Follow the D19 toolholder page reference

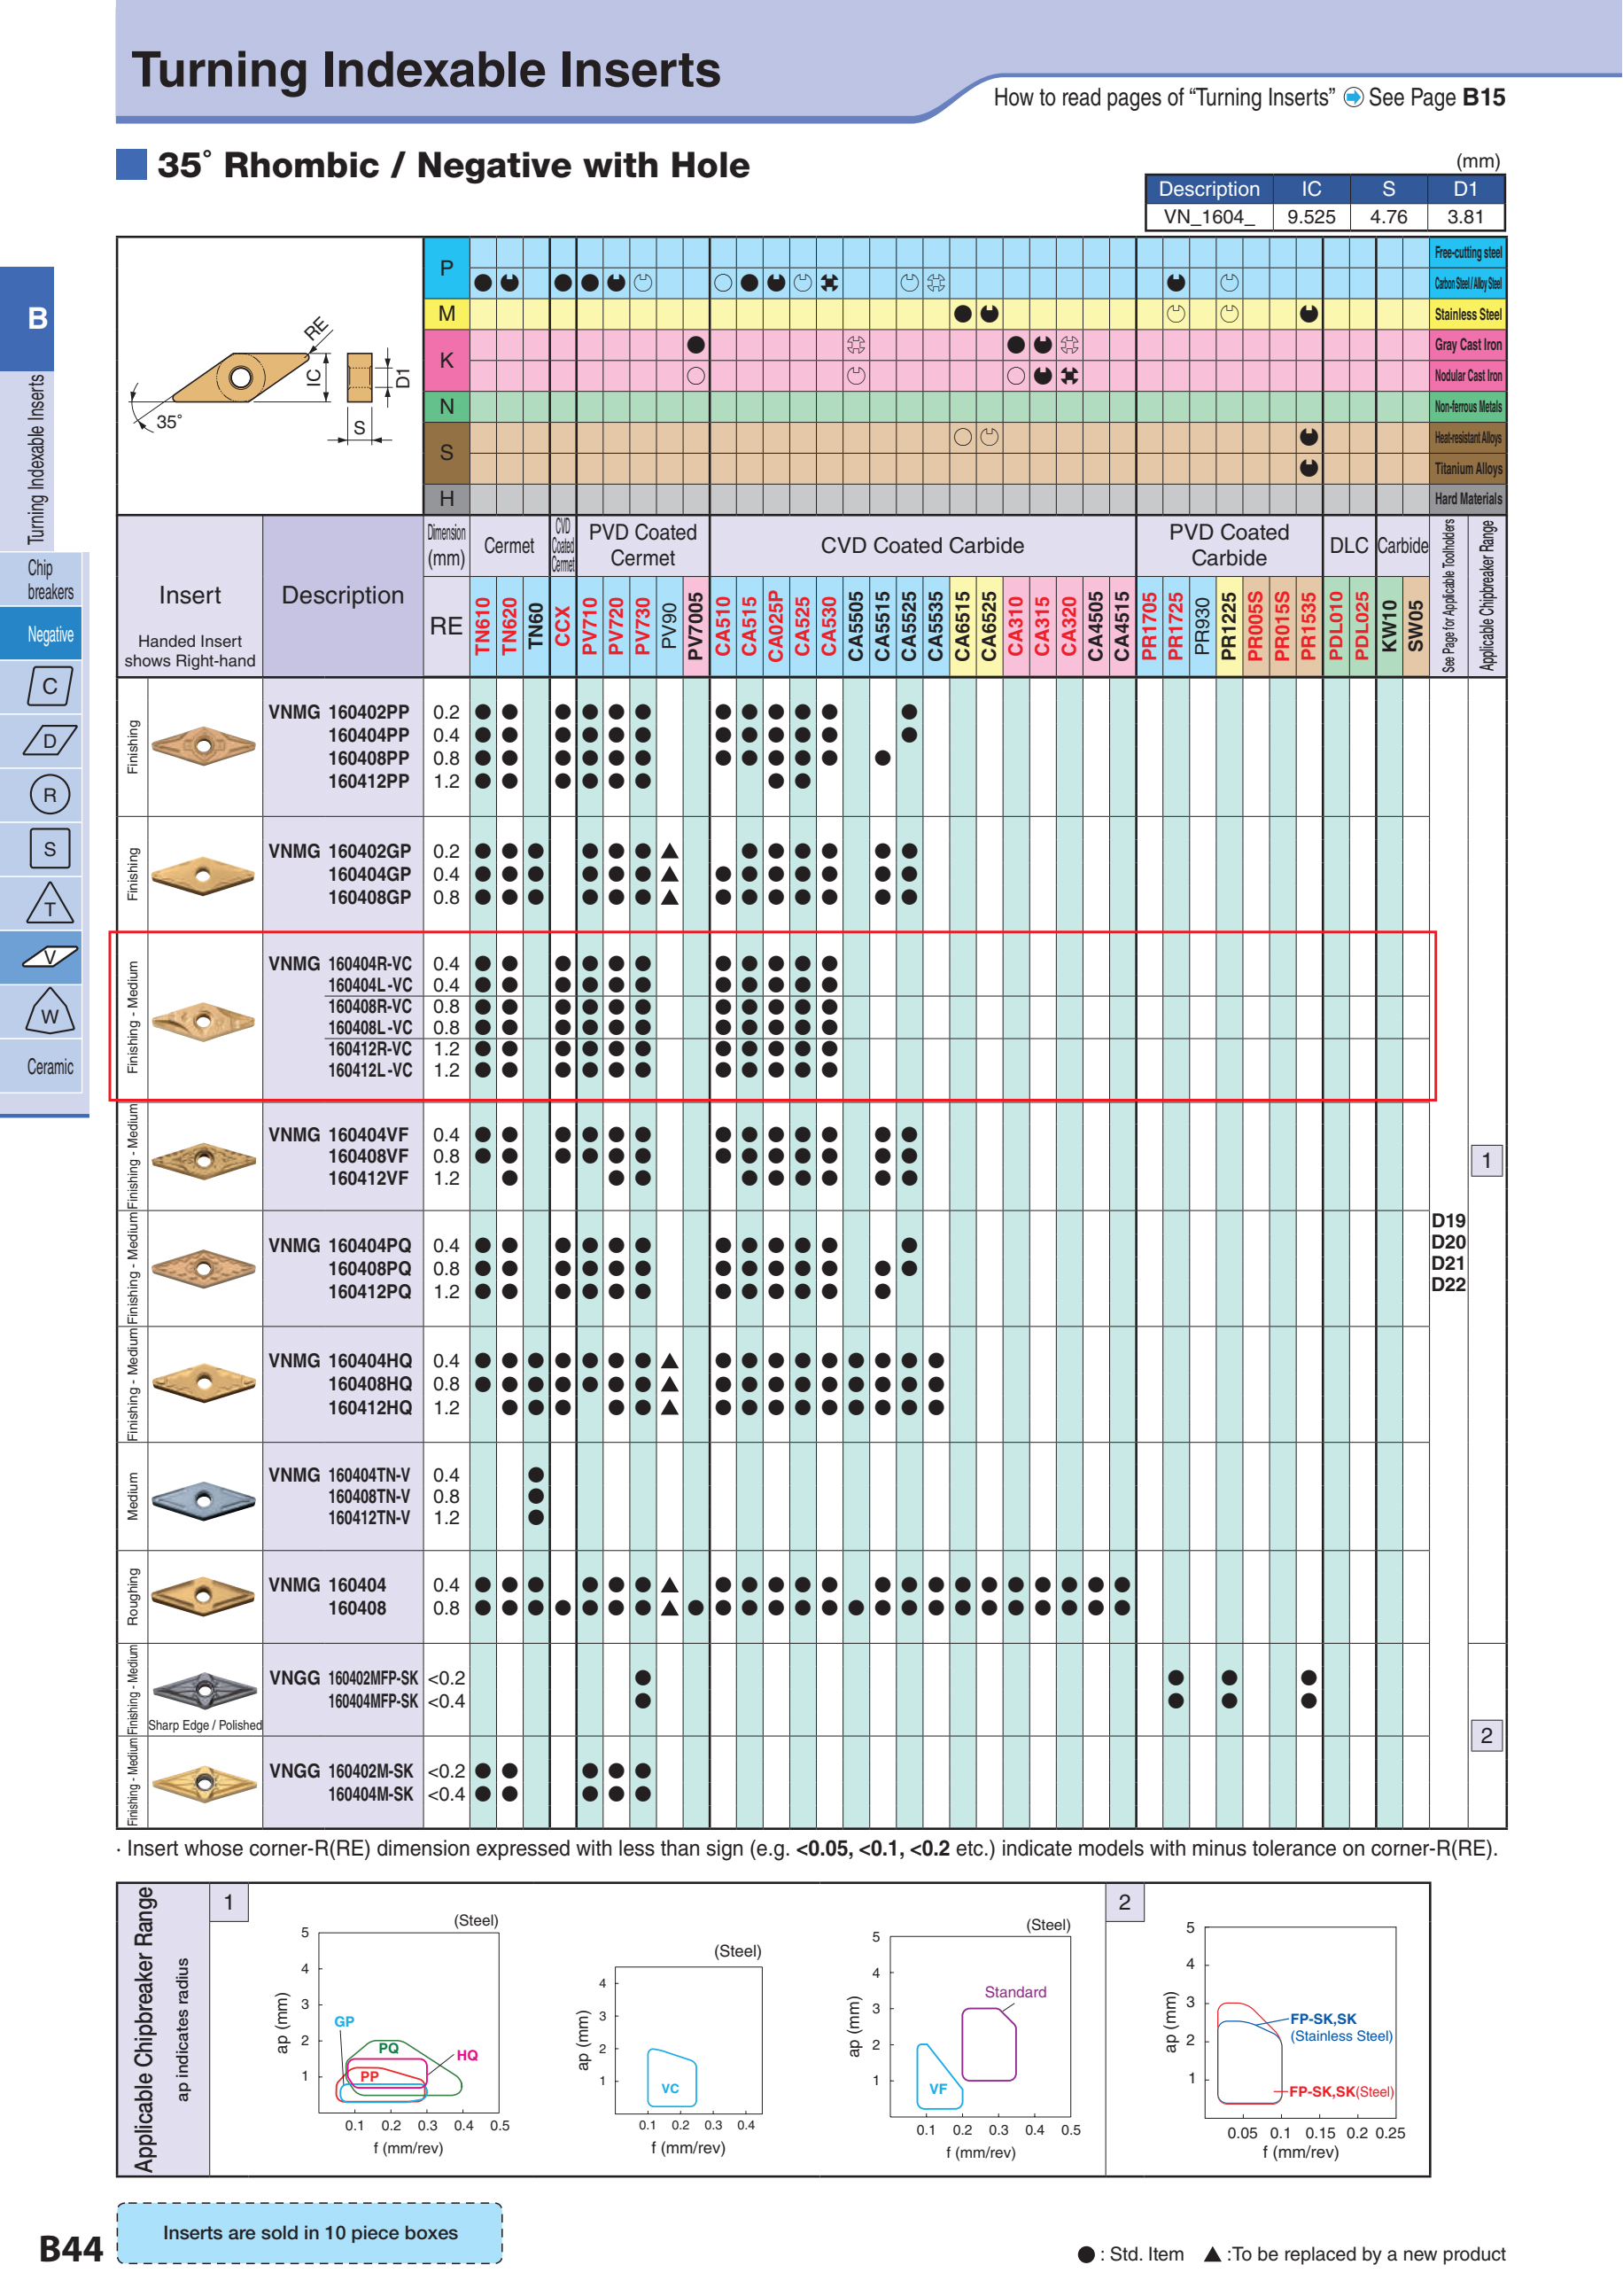tap(1447, 1220)
